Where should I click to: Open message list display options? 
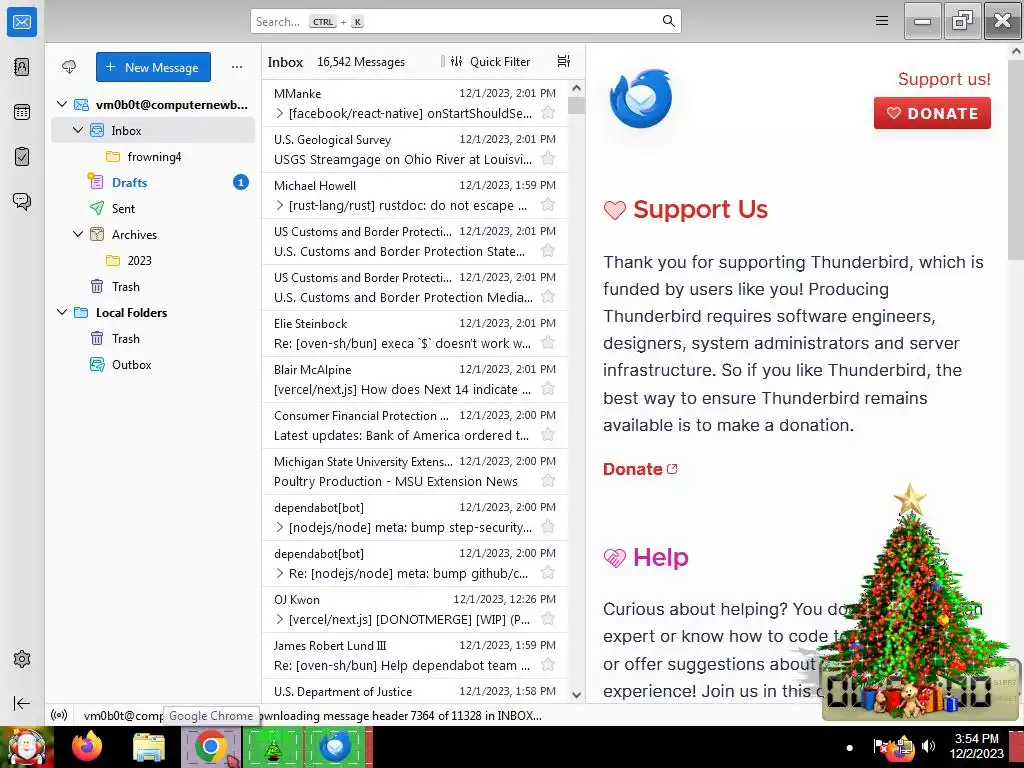564,61
